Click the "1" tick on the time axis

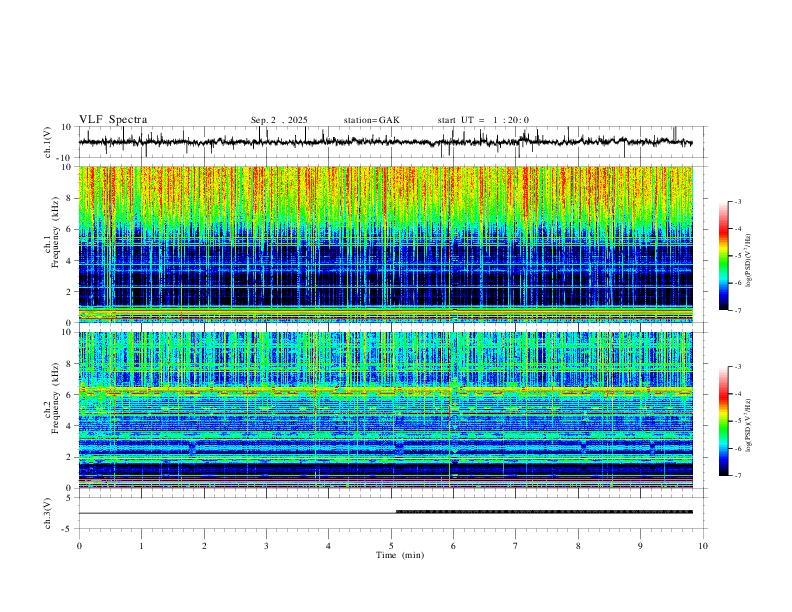click(x=141, y=546)
